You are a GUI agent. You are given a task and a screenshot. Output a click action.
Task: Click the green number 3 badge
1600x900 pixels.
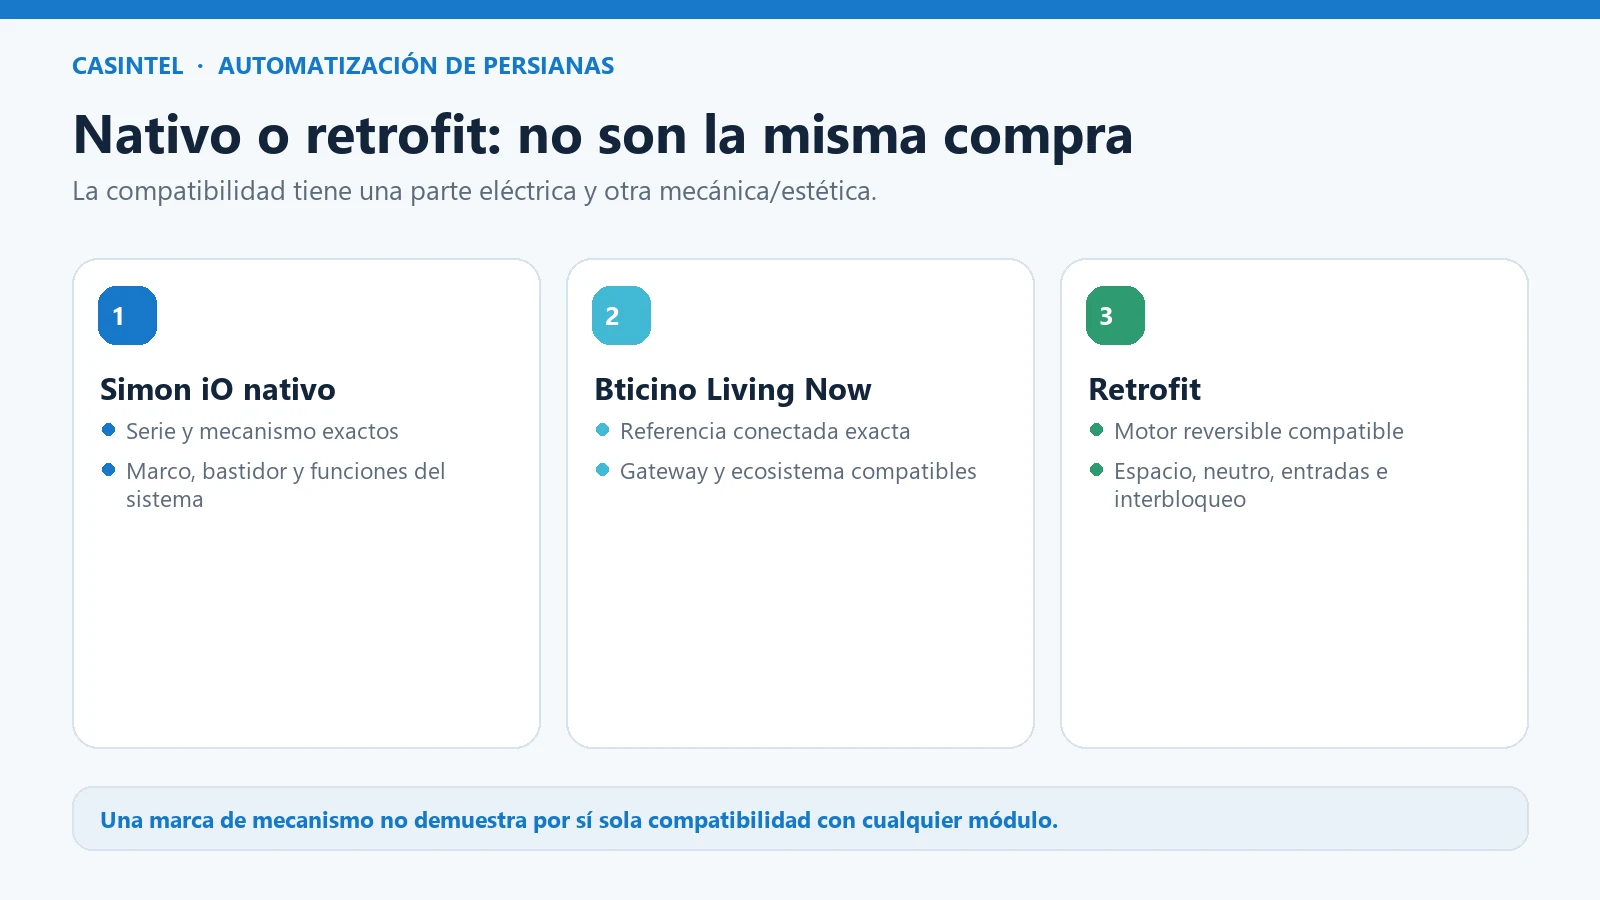pos(1115,316)
